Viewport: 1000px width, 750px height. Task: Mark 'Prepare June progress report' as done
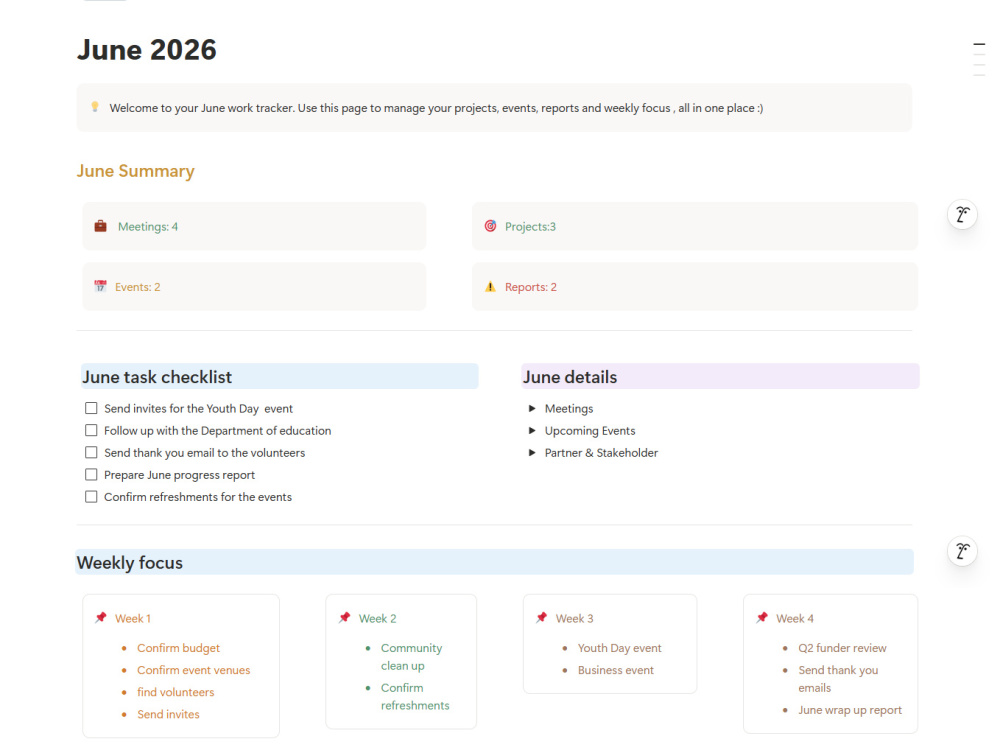click(91, 474)
